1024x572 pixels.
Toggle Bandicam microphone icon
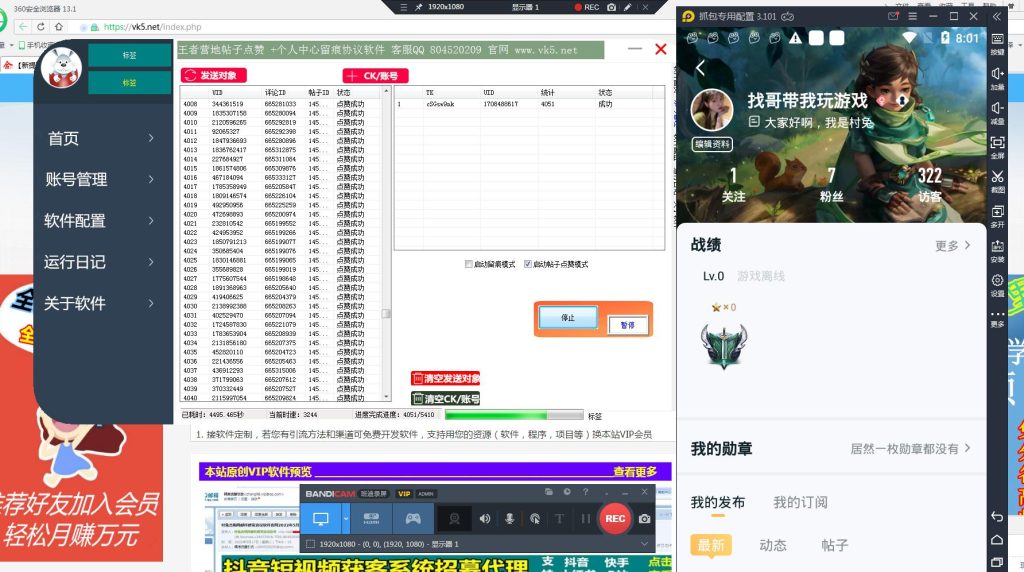coord(509,518)
